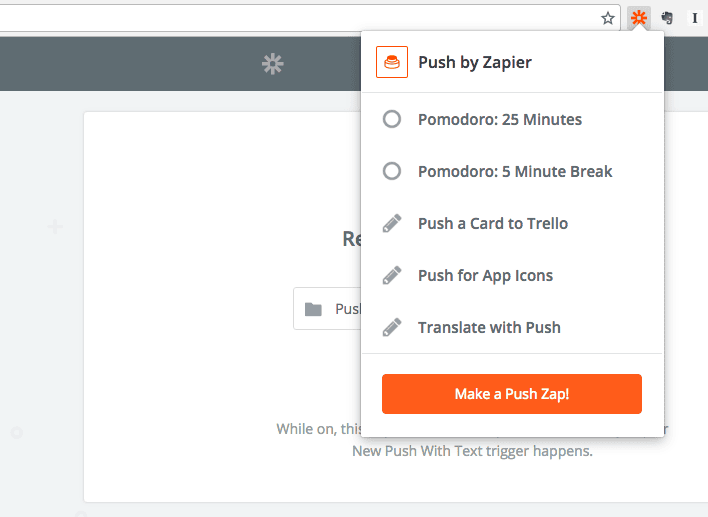Click the folder icon in the page selector
The image size is (708, 517).
313,309
